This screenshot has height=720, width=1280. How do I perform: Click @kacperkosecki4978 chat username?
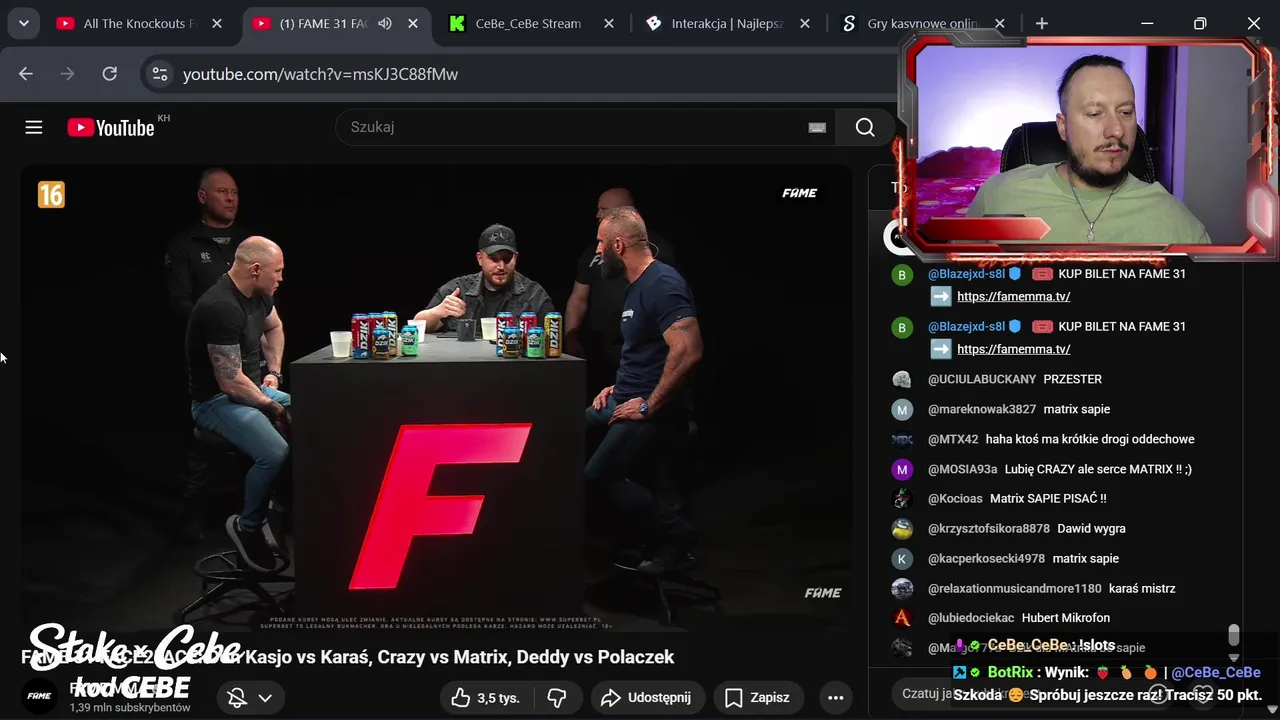point(986,558)
